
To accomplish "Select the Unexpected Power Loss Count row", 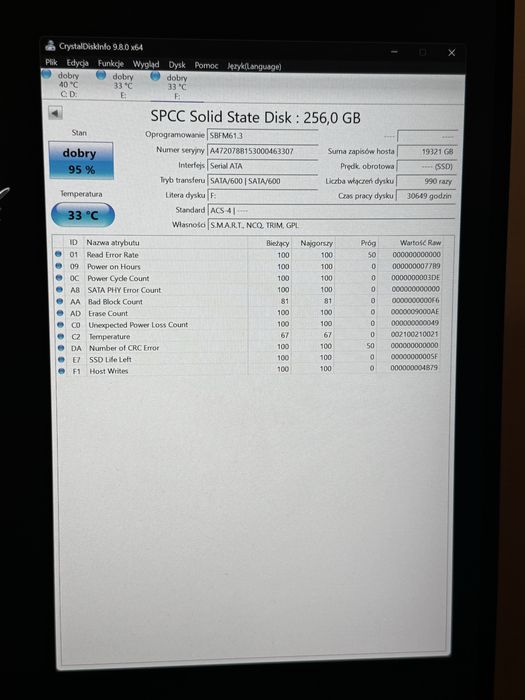I will tap(248, 324).
